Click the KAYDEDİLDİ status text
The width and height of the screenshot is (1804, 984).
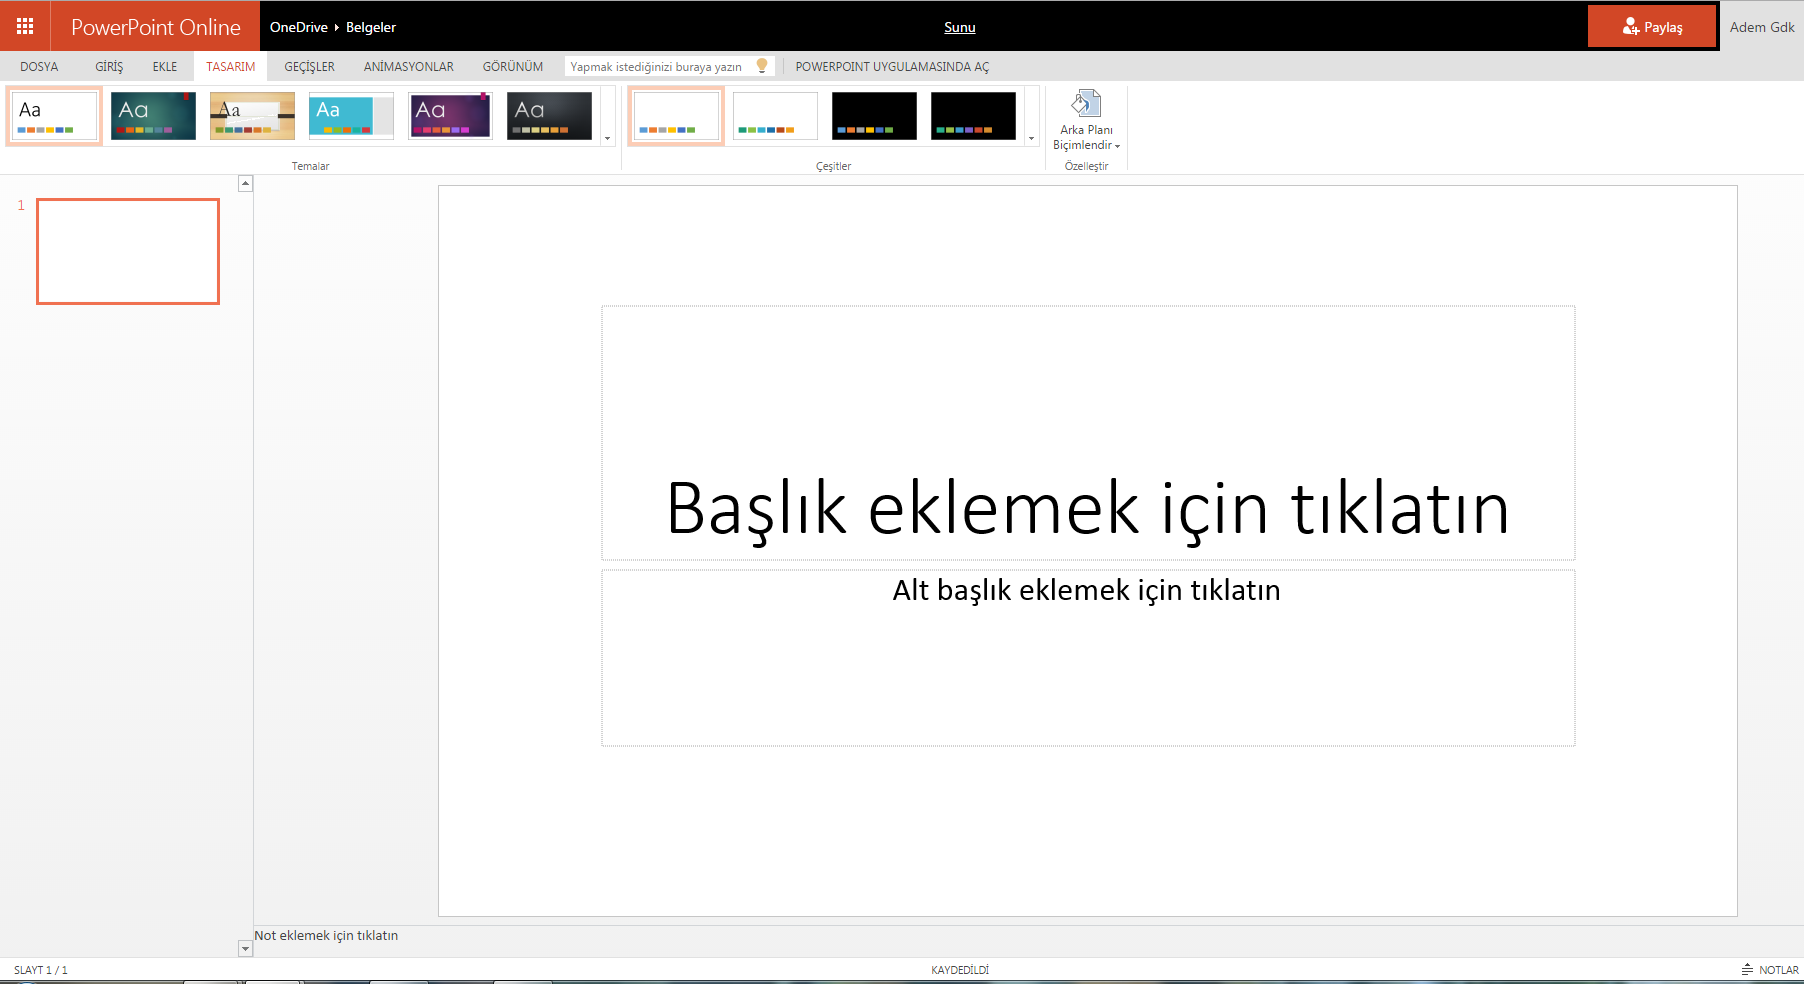960,970
